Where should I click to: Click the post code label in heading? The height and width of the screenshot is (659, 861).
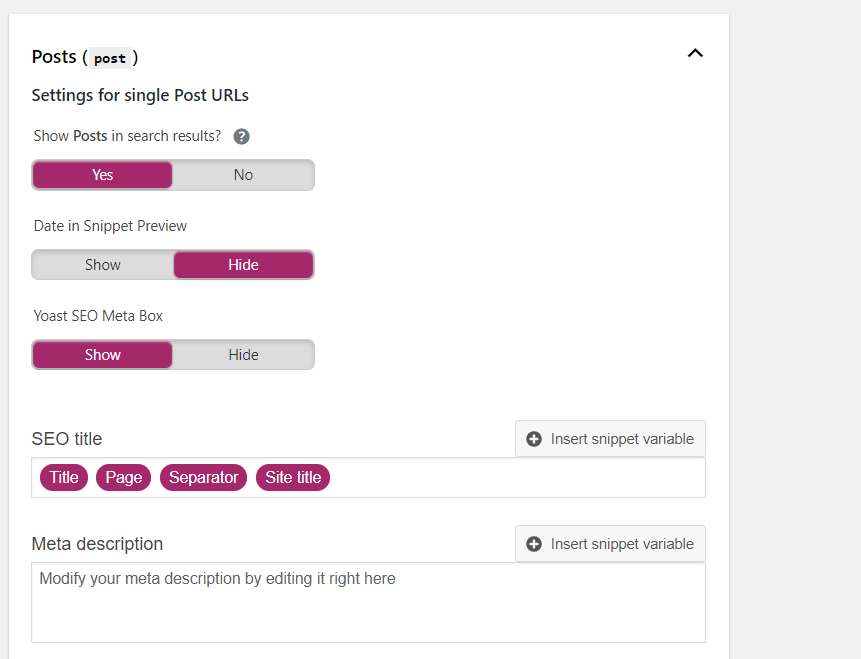click(x=110, y=58)
